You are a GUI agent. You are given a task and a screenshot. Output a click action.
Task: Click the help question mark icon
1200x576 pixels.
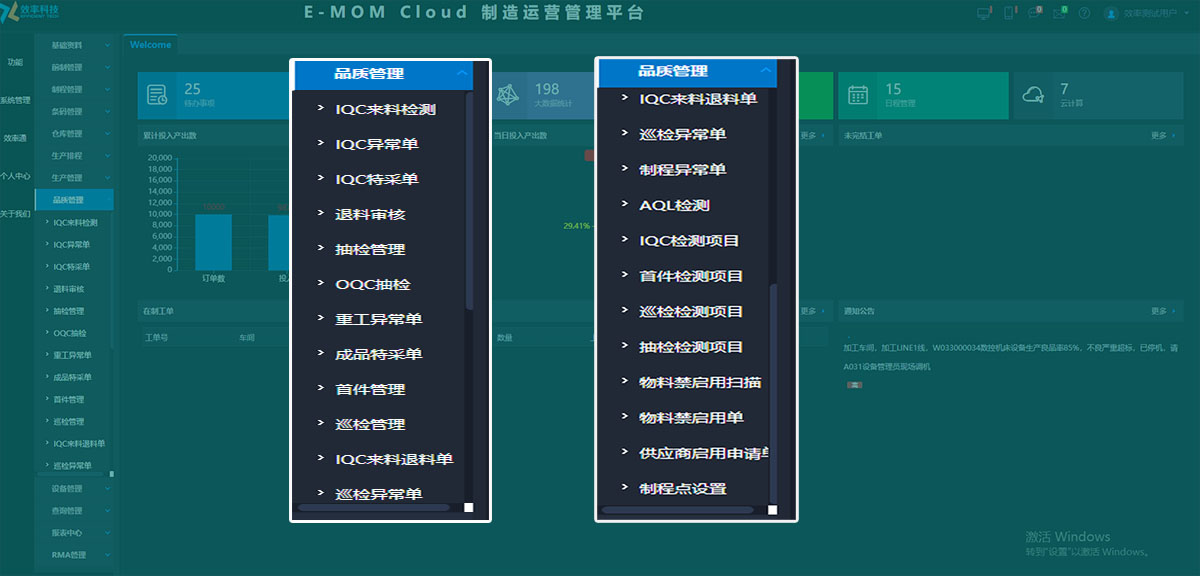click(1084, 13)
